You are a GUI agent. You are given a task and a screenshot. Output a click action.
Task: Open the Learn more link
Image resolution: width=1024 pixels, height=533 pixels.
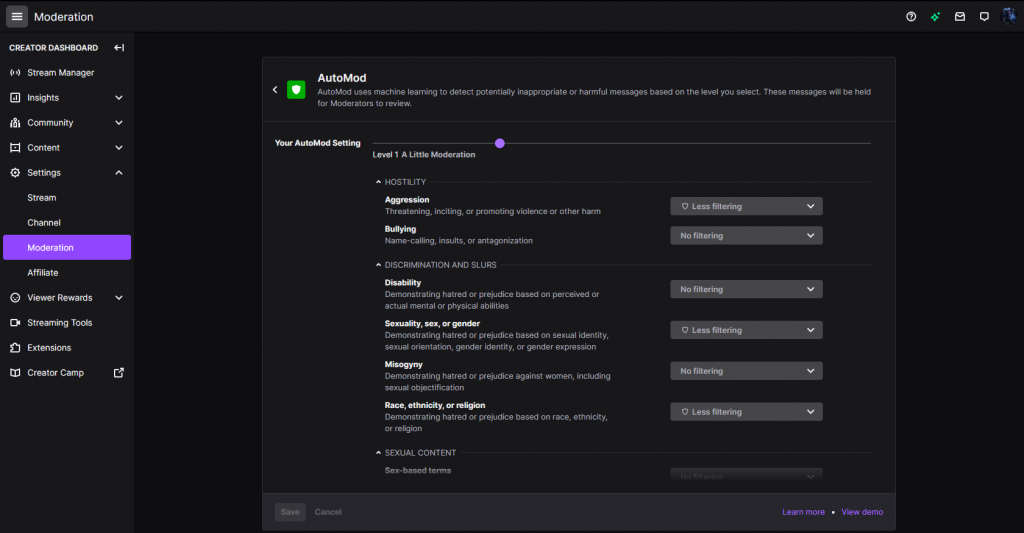(x=803, y=512)
